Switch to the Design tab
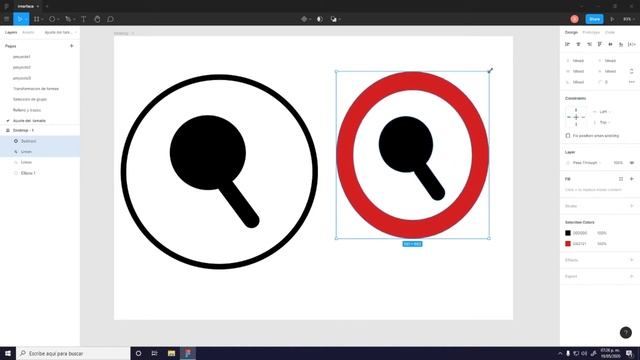The height and width of the screenshot is (360, 640). click(571, 32)
